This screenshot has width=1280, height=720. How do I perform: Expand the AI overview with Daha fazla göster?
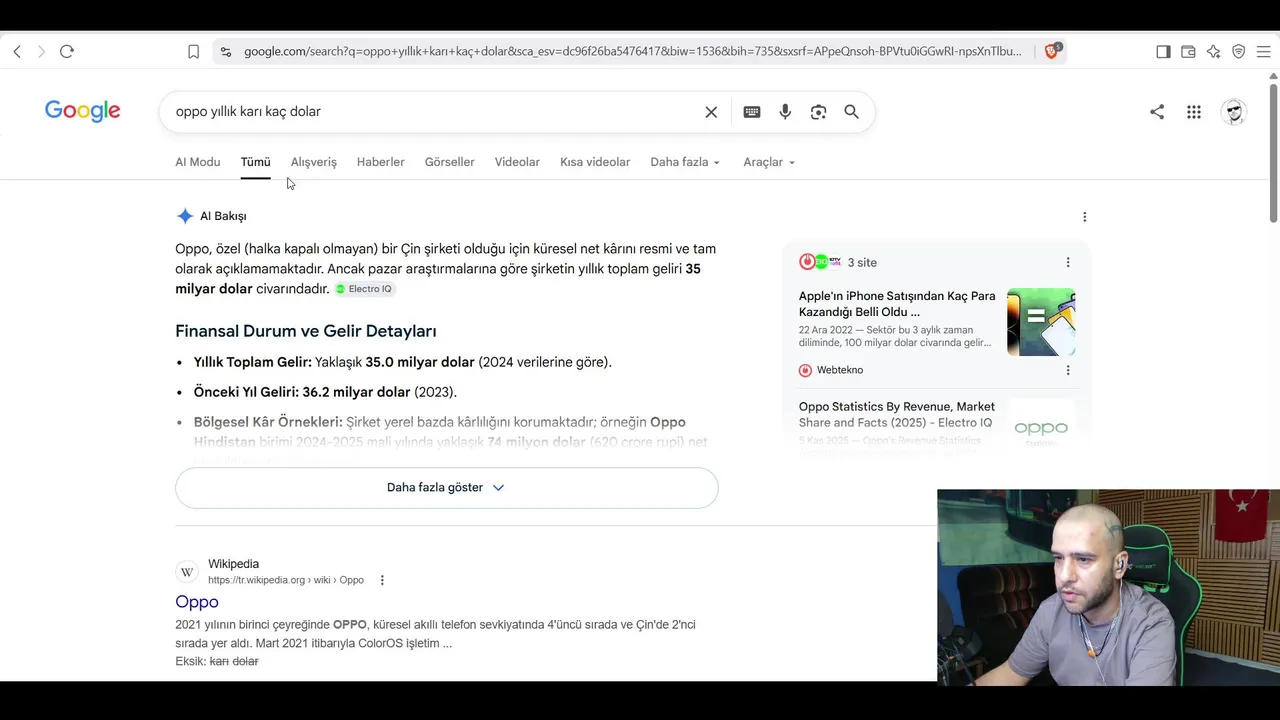point(447,488)
